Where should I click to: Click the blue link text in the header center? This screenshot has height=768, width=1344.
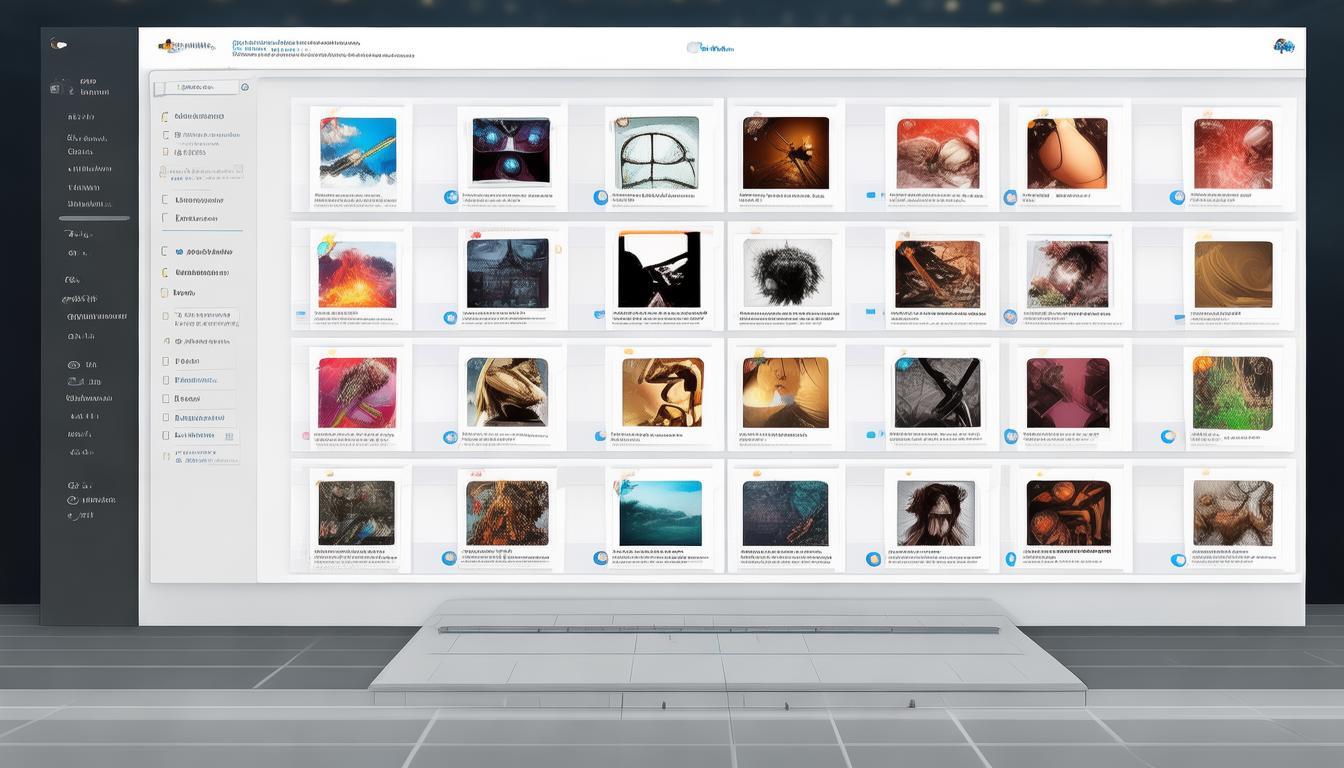pyautogui.click(x=720, y=48)
